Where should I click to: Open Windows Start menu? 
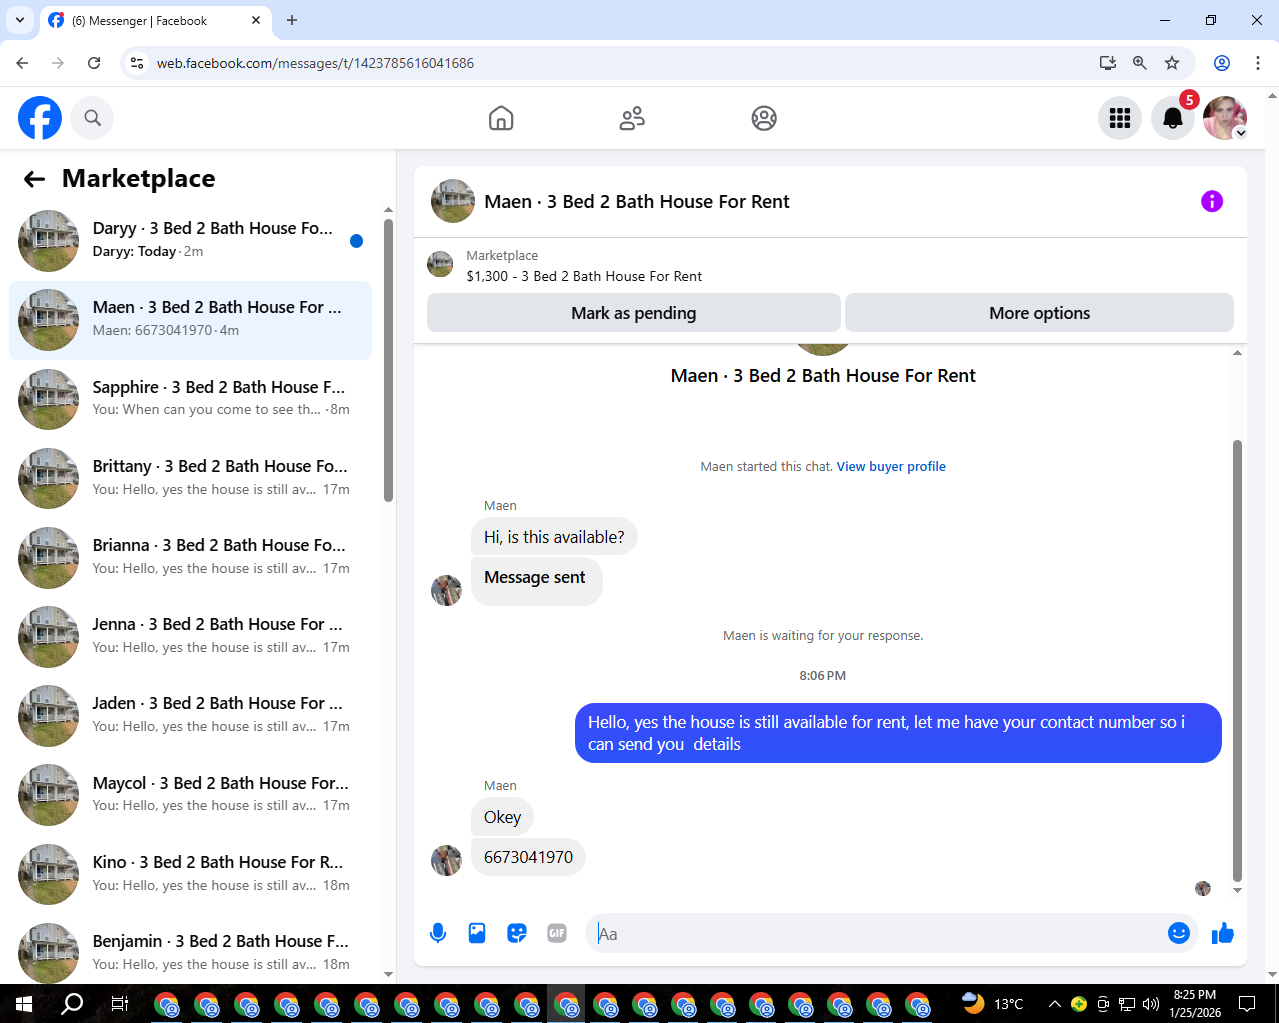pyautogui.click(x=24, y=1004)
